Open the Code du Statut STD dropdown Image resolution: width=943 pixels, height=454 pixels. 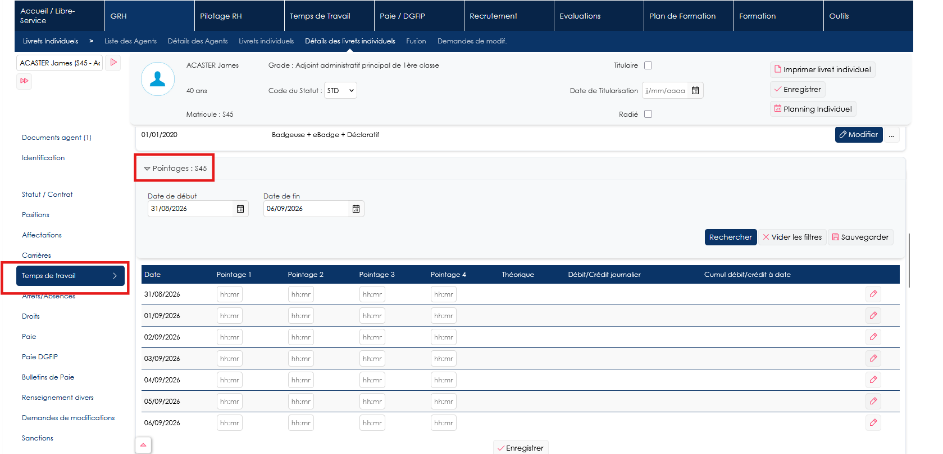(340, 91)
